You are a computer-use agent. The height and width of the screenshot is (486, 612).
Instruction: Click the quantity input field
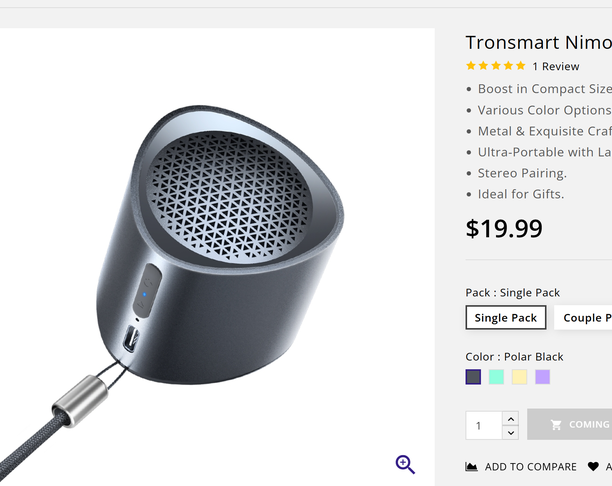(x=483, y=425)
